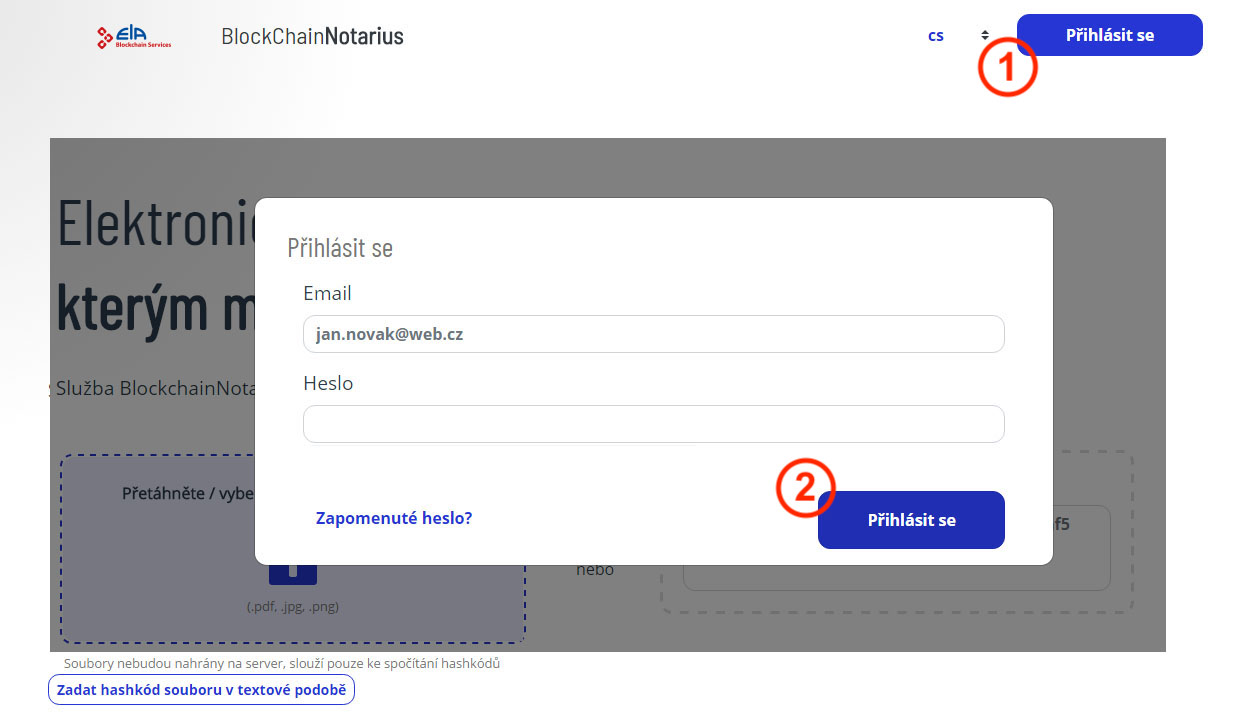Click the BlockChainNotarius site title
Screen dimensions: 1258x718
tap(312, 37)
